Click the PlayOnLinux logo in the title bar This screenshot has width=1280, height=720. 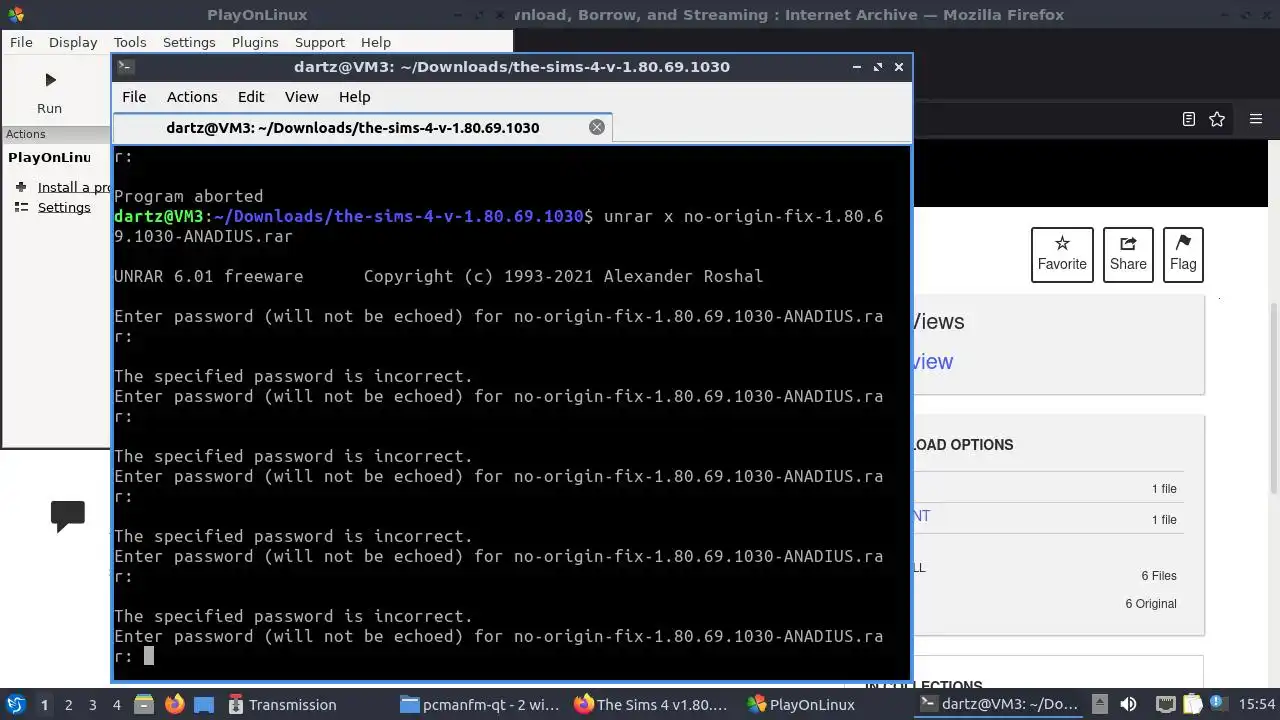click(15, 14)
